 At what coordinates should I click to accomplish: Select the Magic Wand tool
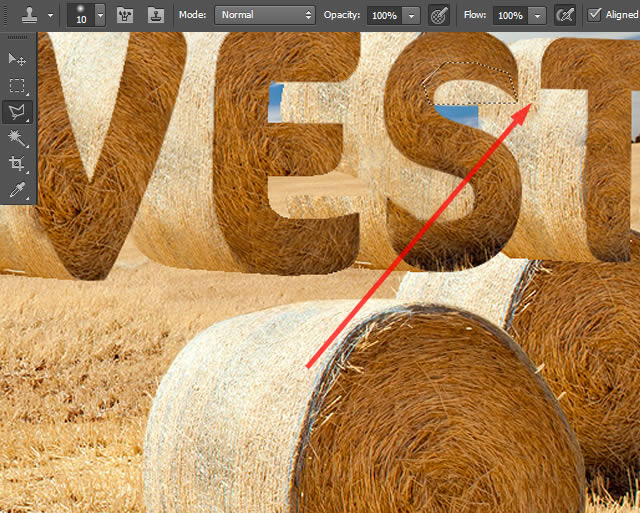coord(17,138)
